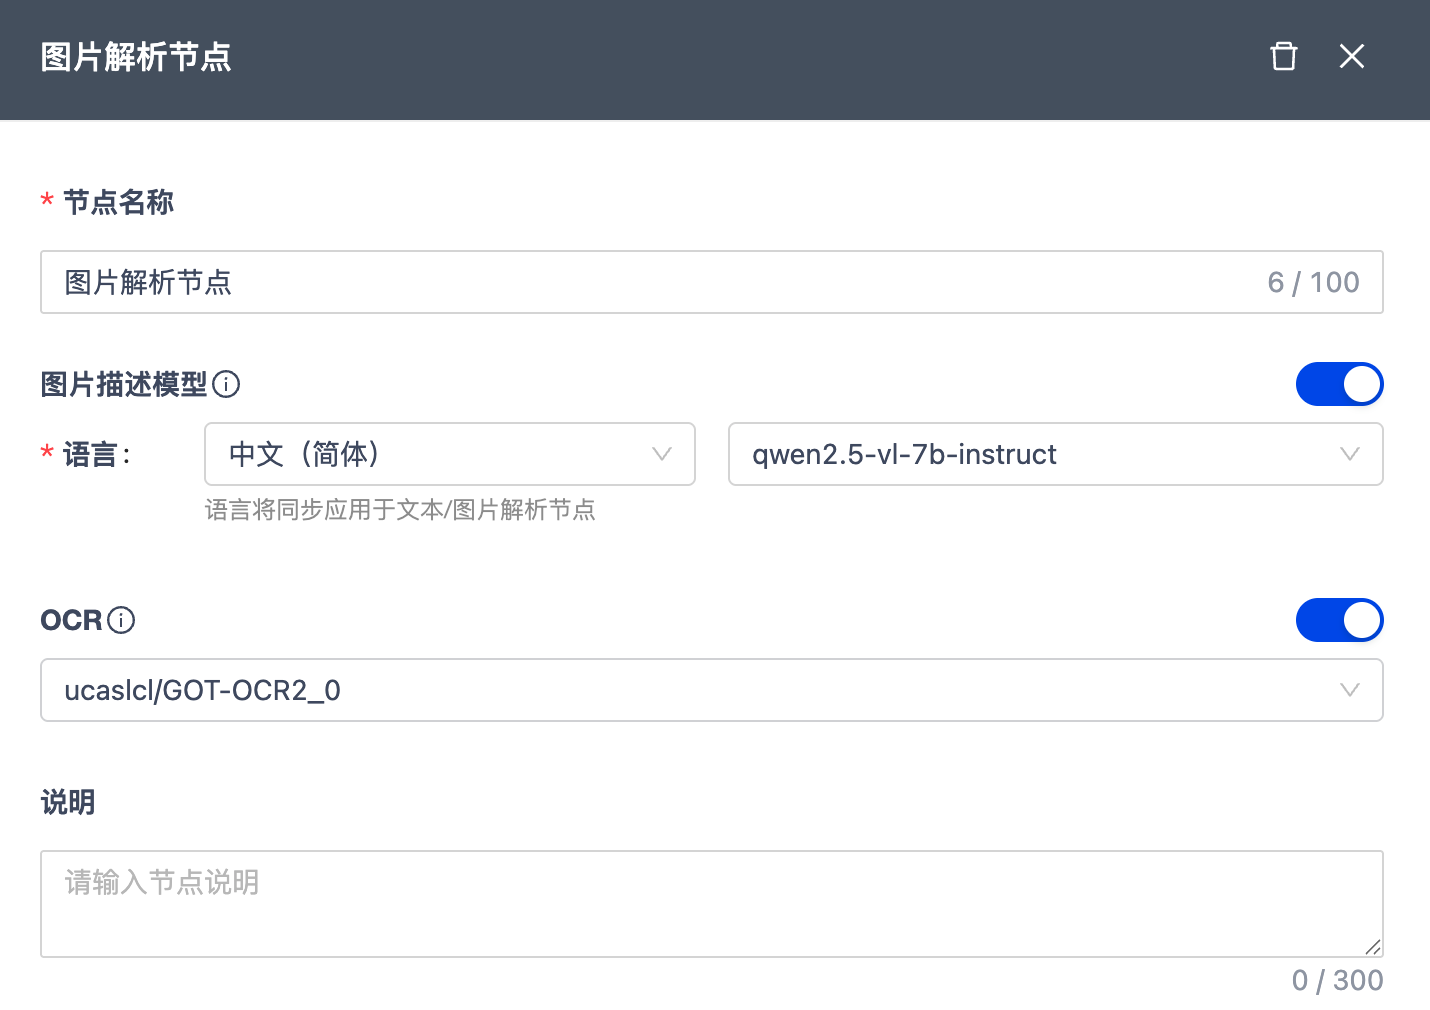Turn off the OCR toggle
This screenshot has height=1010, width=1430.
click(x=1339, y=620)
